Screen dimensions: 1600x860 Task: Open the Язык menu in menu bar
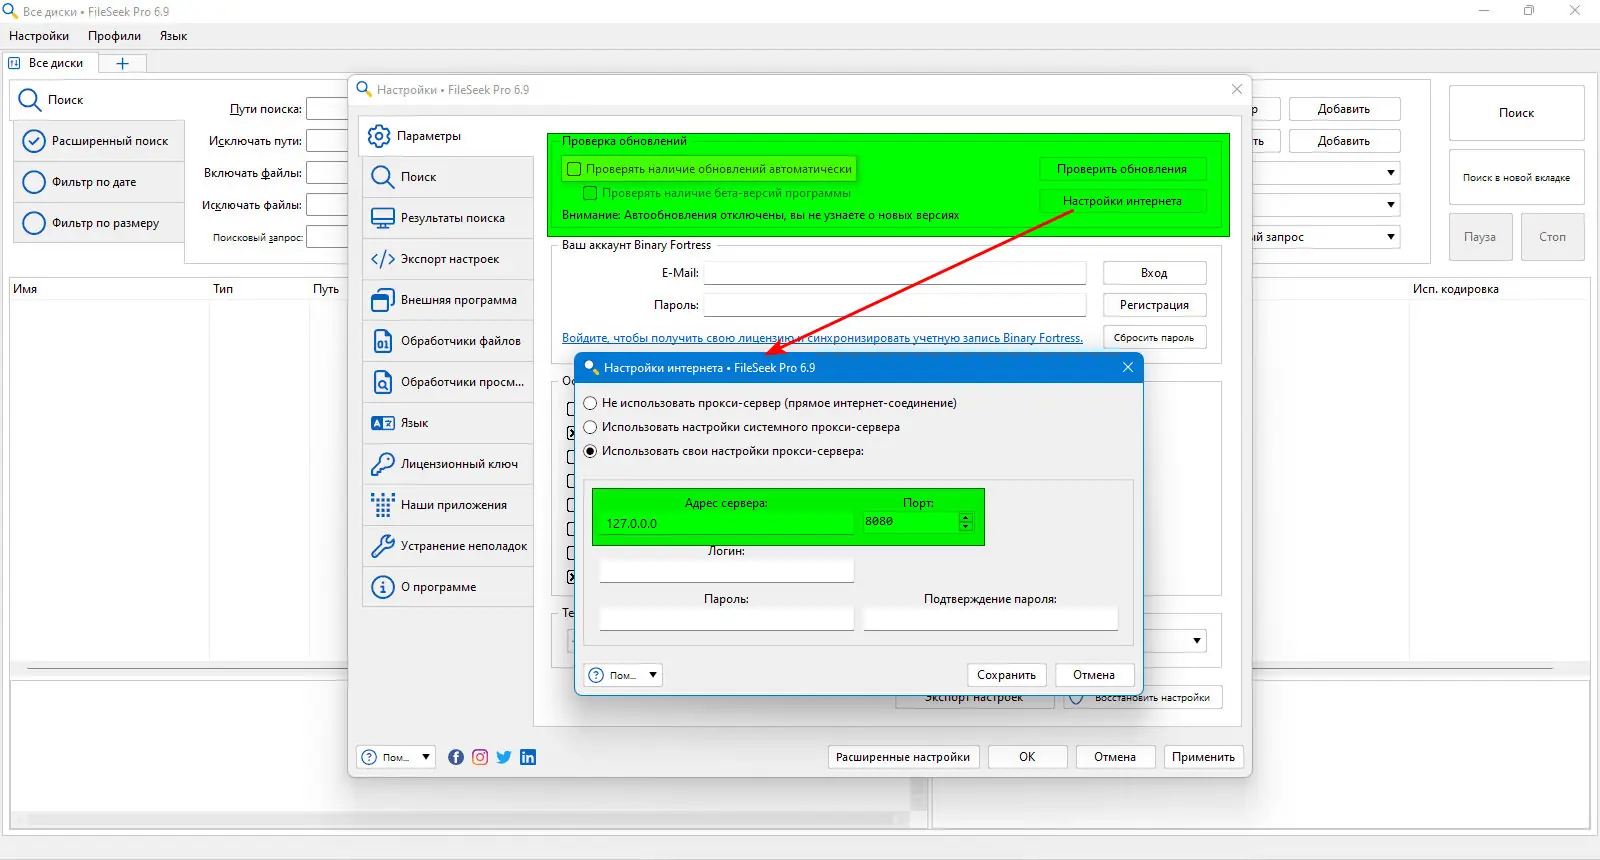[173, 36]
